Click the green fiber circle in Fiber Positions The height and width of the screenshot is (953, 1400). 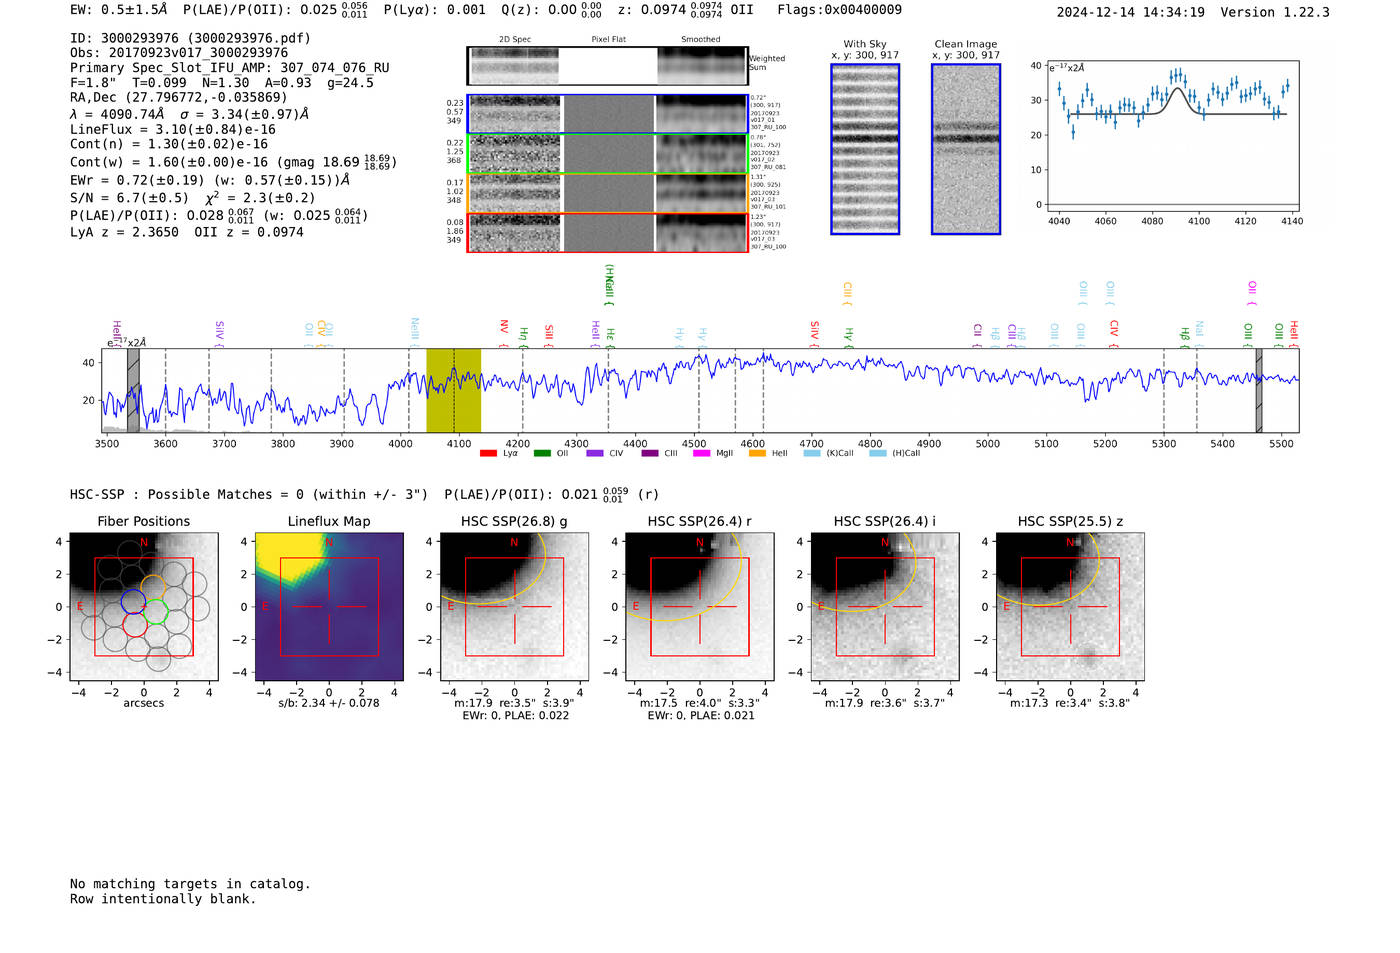(x=155, y=613)
